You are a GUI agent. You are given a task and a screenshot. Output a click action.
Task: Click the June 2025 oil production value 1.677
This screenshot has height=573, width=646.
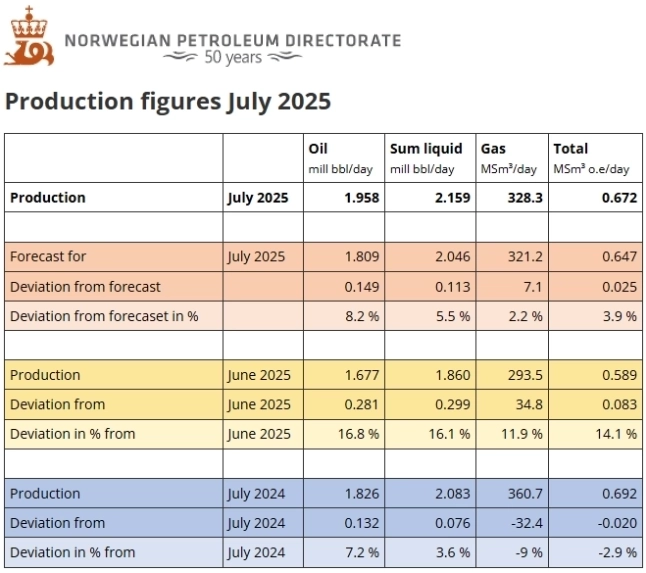point(361,375)
